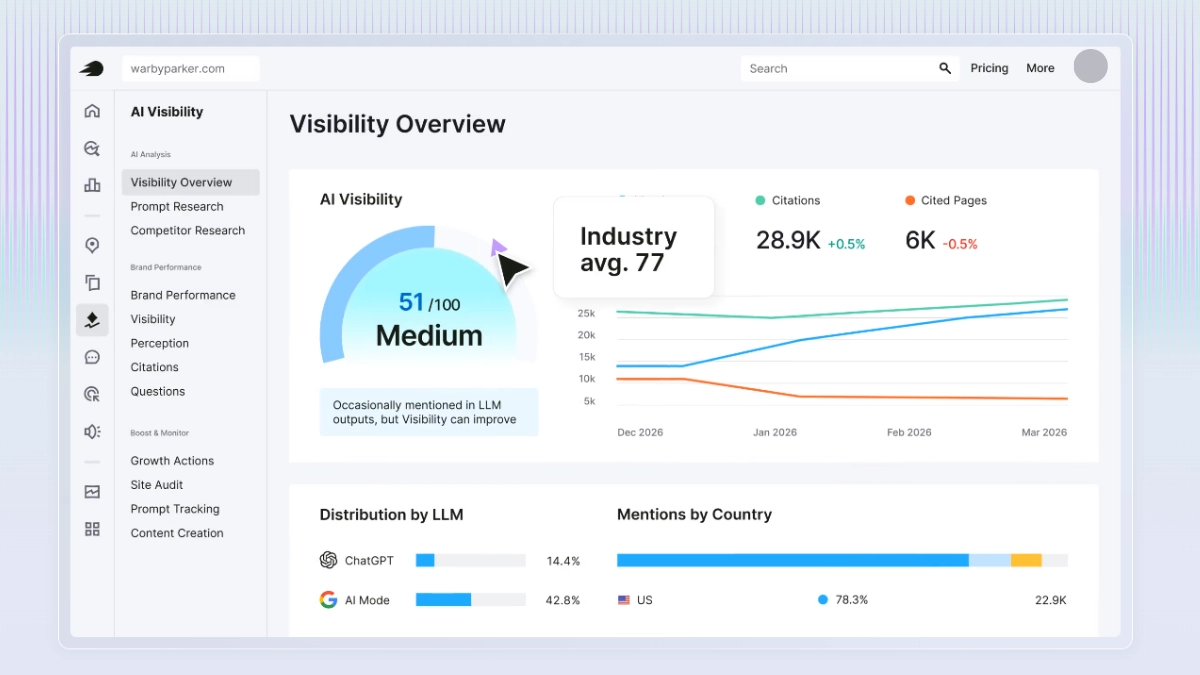1200x675 pixels.
Task: Click the Pricing link
Action: (x=989, y=68)
